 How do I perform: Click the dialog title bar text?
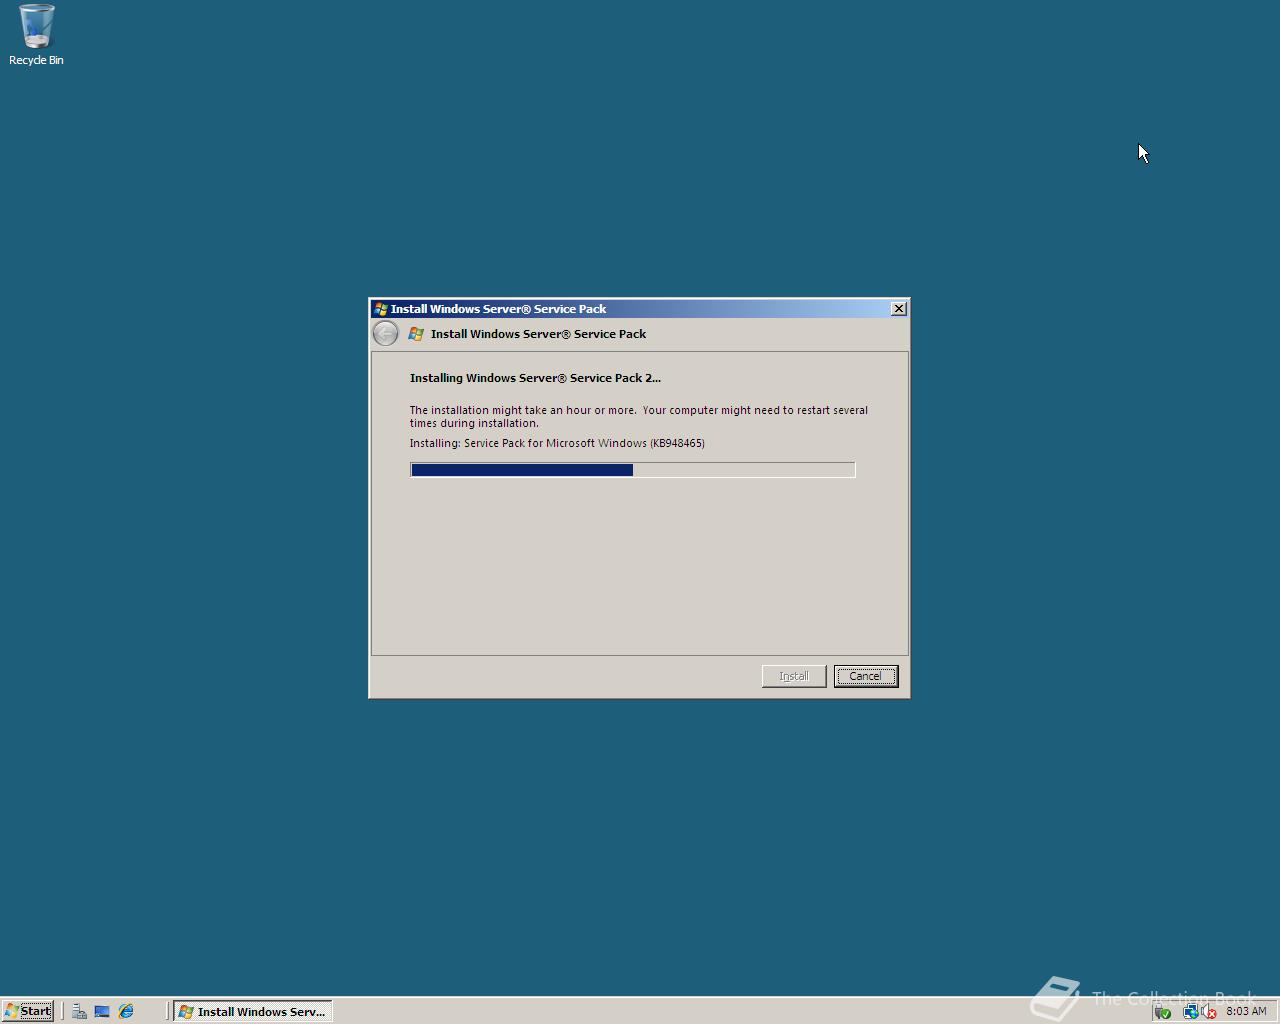[x=498, y=309]
